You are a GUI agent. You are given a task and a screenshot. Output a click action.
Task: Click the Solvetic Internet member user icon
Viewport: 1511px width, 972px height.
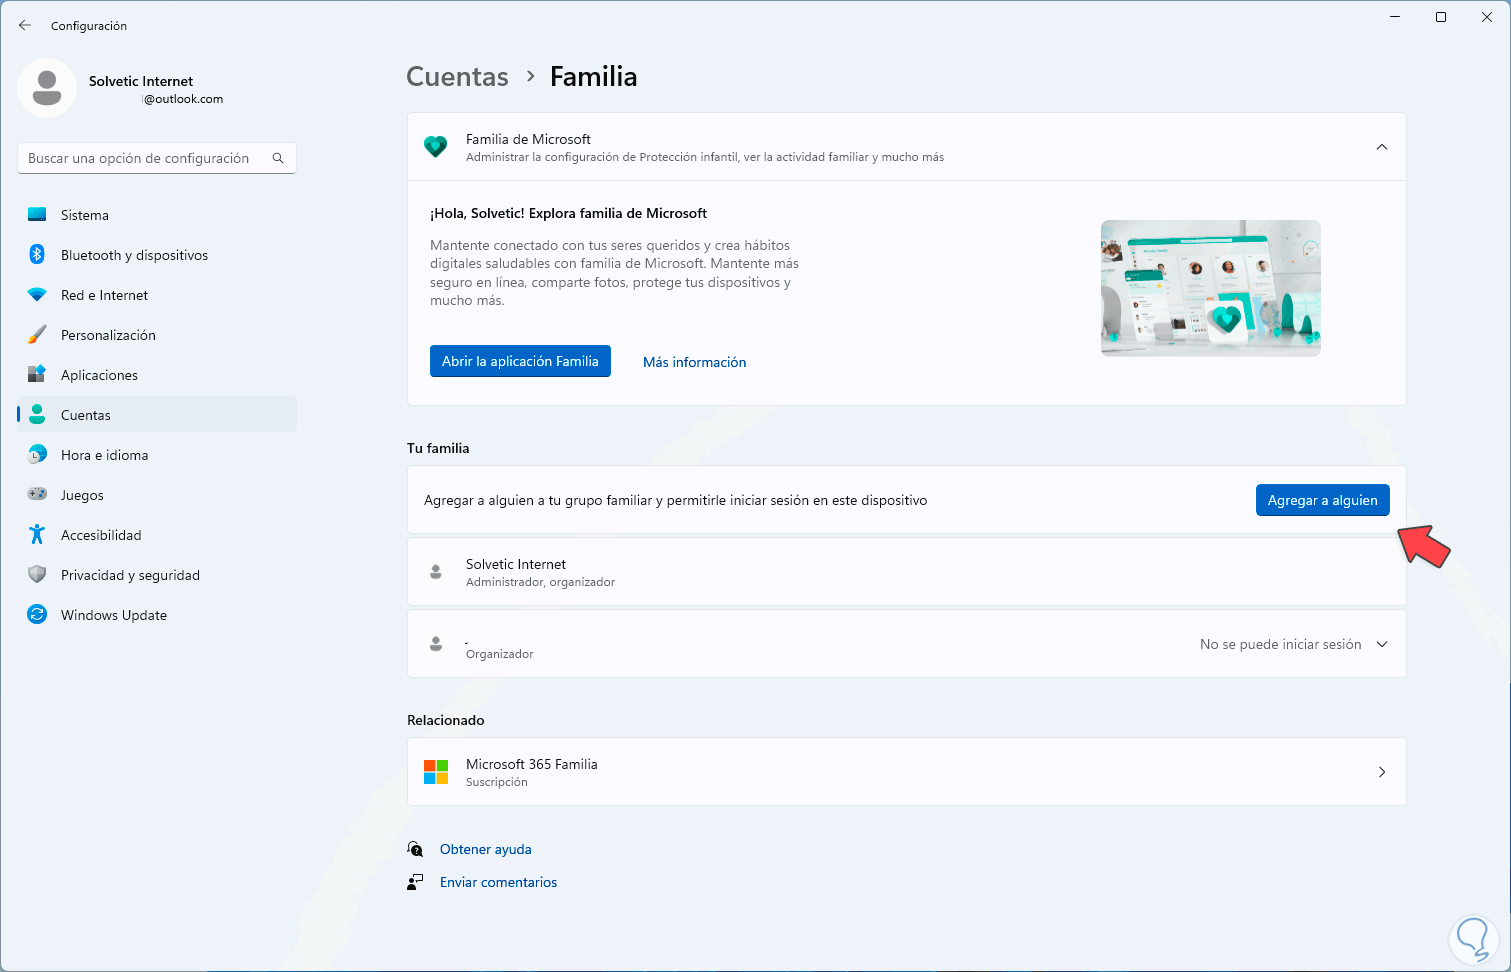click(x=436, y=572)
